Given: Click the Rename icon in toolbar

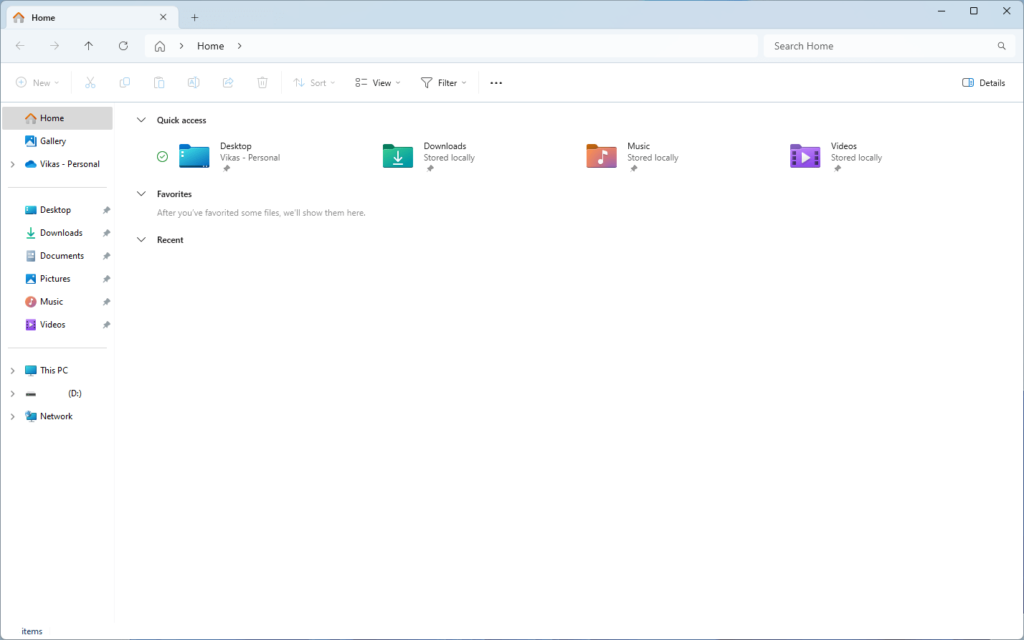Looking at the screenshot, I should tap(193, 83).
